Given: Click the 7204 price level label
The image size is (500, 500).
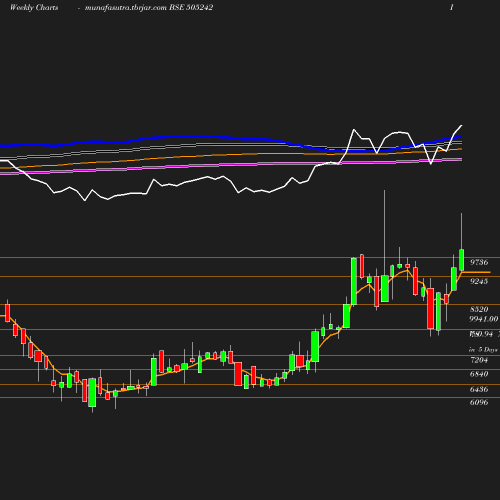Looking at the screenshot, I should pyautogui.click(x=479, y=360).
